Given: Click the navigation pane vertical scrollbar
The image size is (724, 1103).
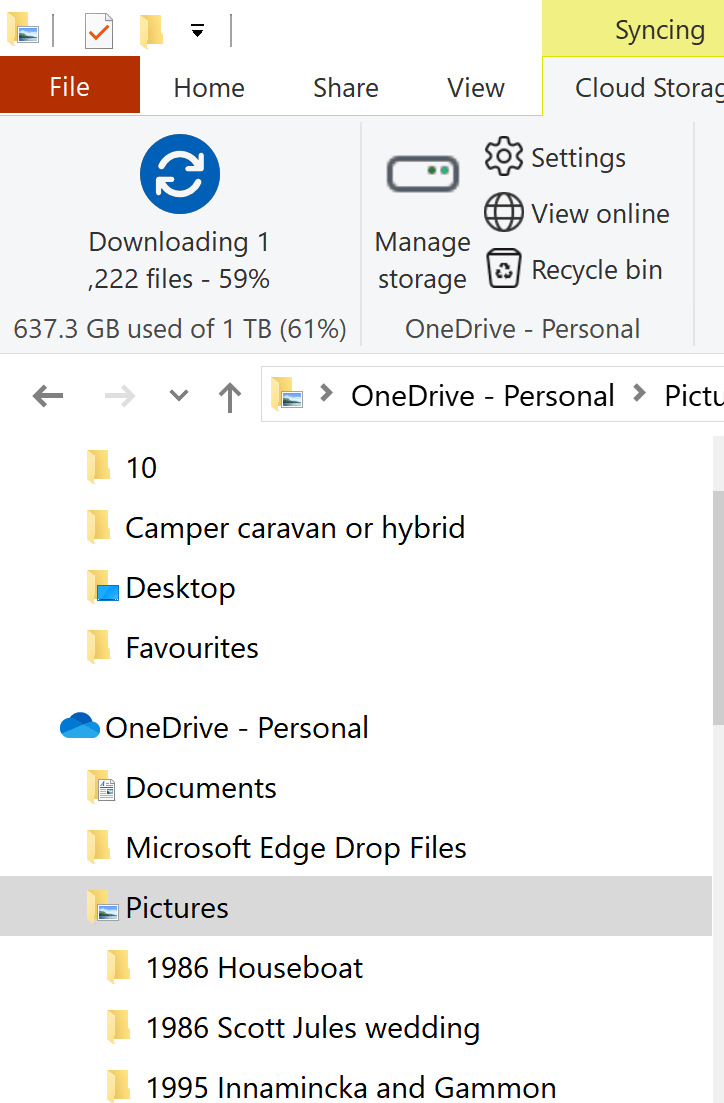Looking at the screenshot, I should (x=718, y=608).
